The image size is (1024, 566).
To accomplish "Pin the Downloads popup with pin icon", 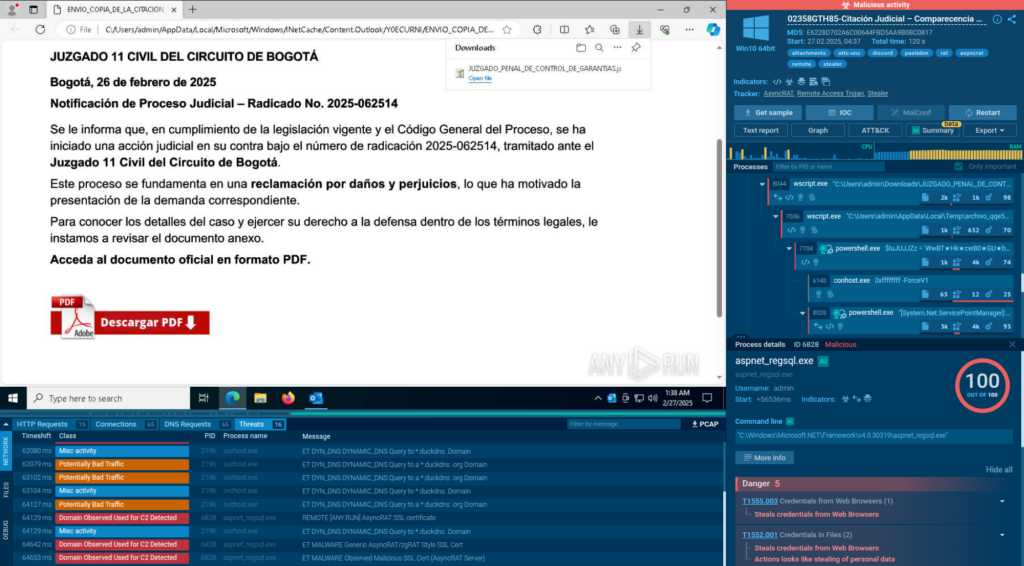I will click(x=636, y=47).
